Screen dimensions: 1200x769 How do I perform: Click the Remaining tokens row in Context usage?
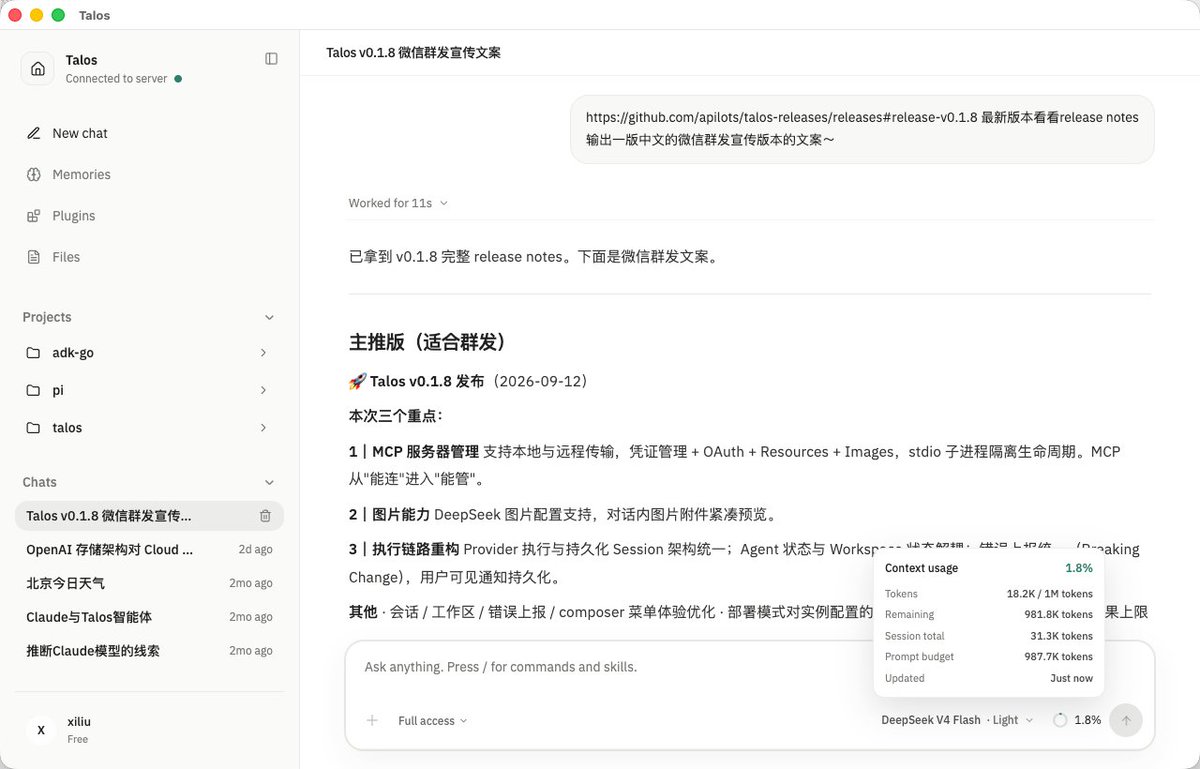coord(989,615)
